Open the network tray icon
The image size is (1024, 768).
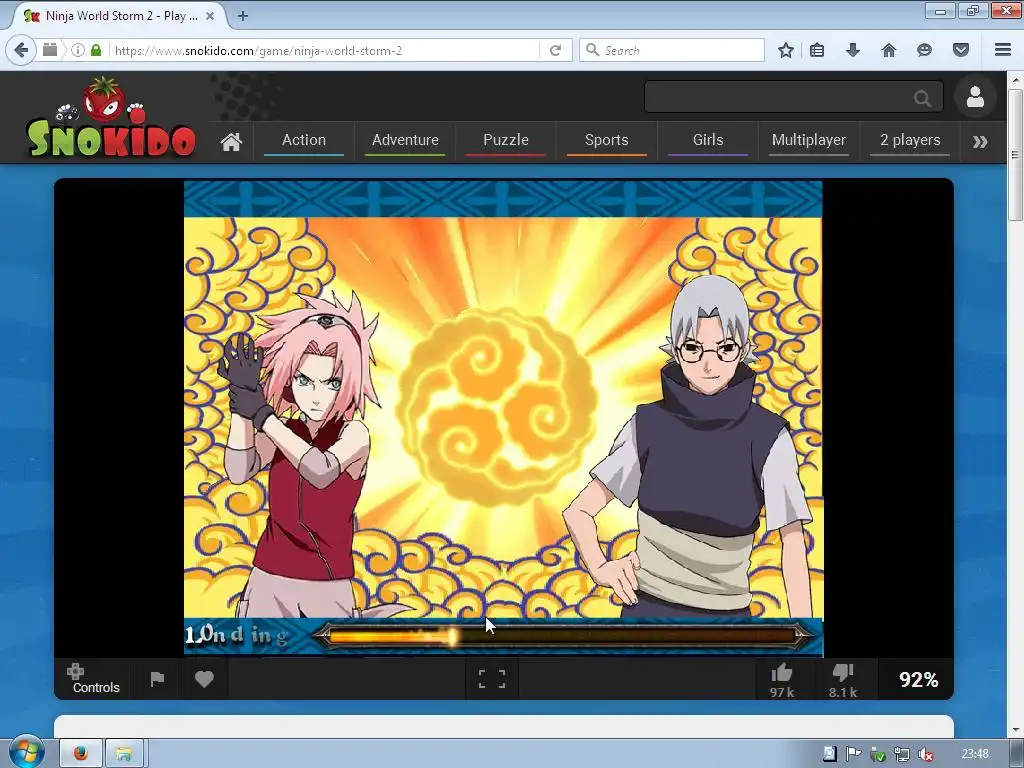pos(901,754)
